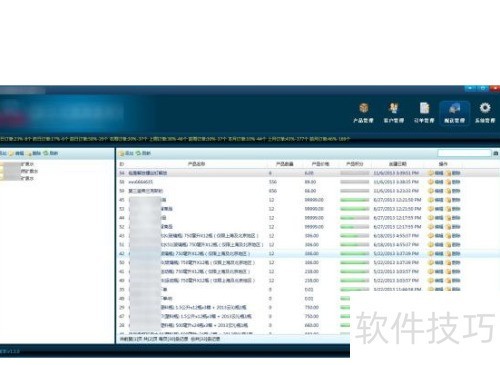
Task: Select the third folder in category tree
Action: coord(17,178)
